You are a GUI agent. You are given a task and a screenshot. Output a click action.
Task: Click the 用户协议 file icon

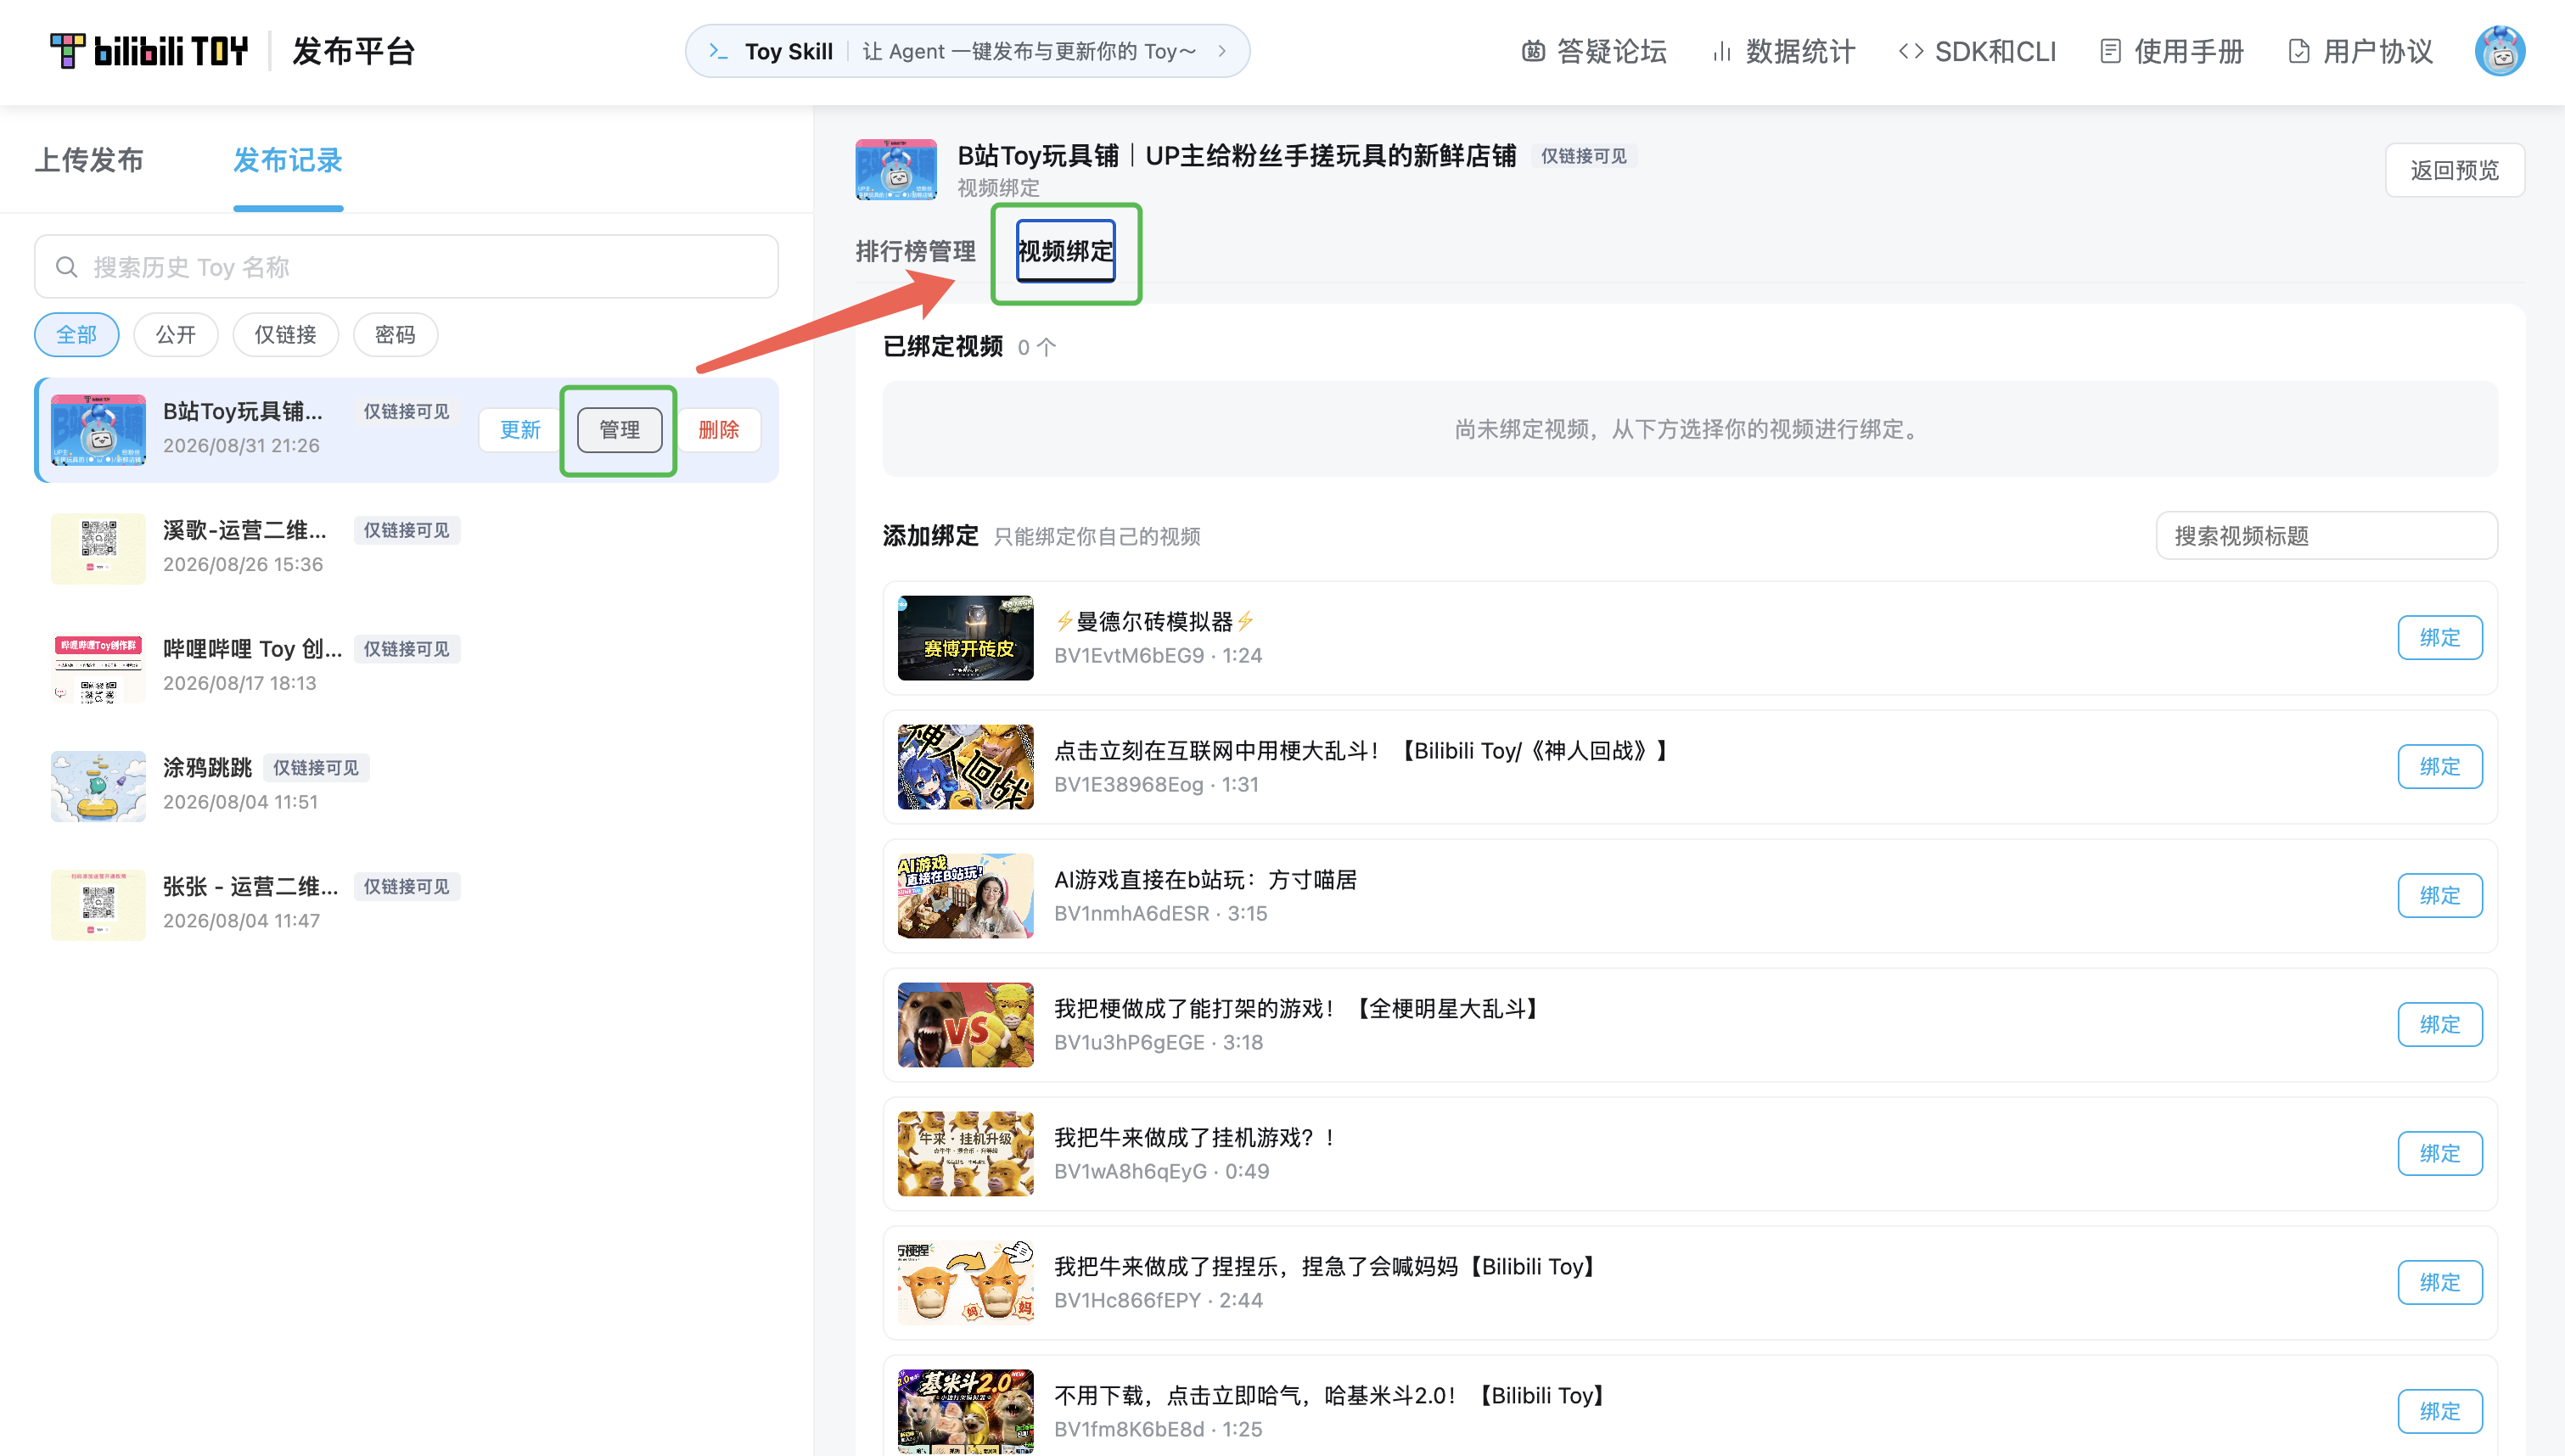click(2298, 51)
